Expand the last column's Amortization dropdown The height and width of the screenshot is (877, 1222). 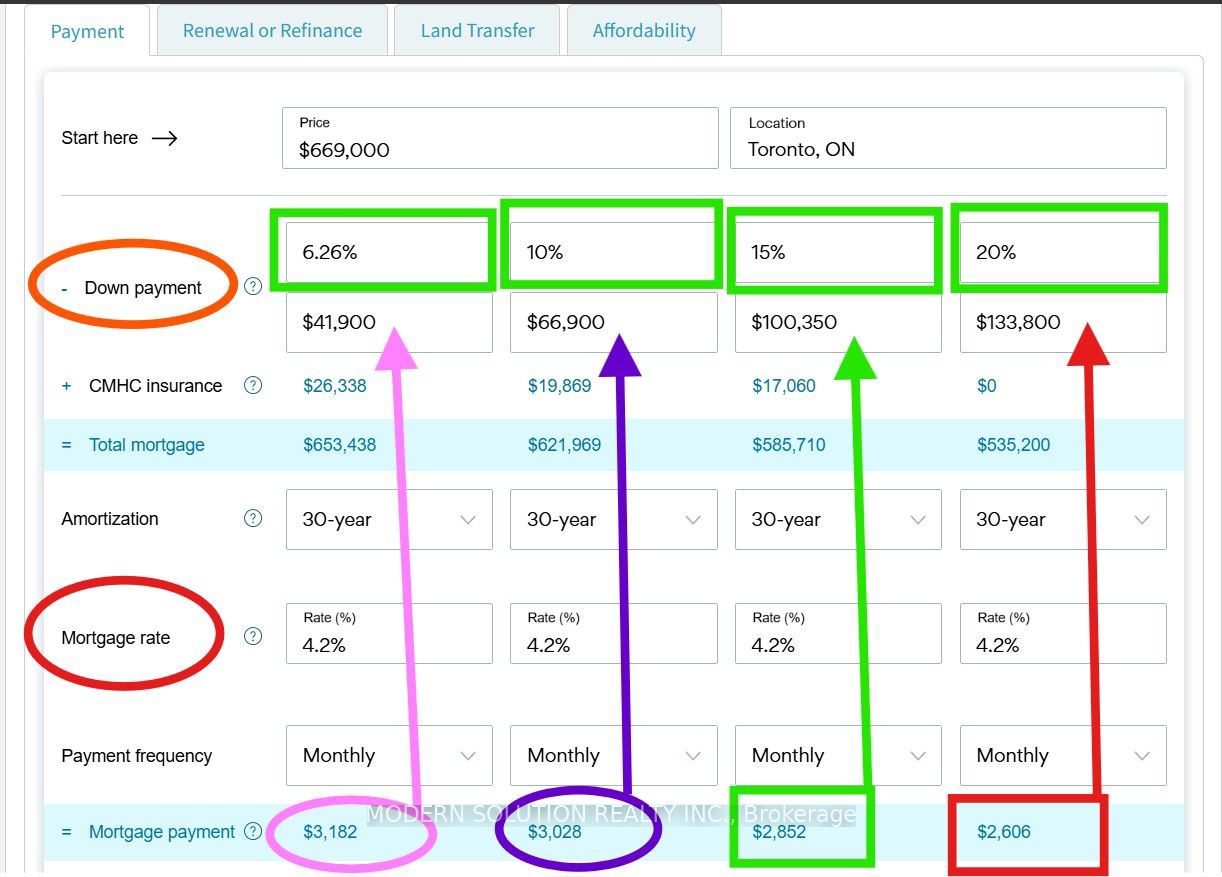pyautogui.click(x=1063, y=519)
